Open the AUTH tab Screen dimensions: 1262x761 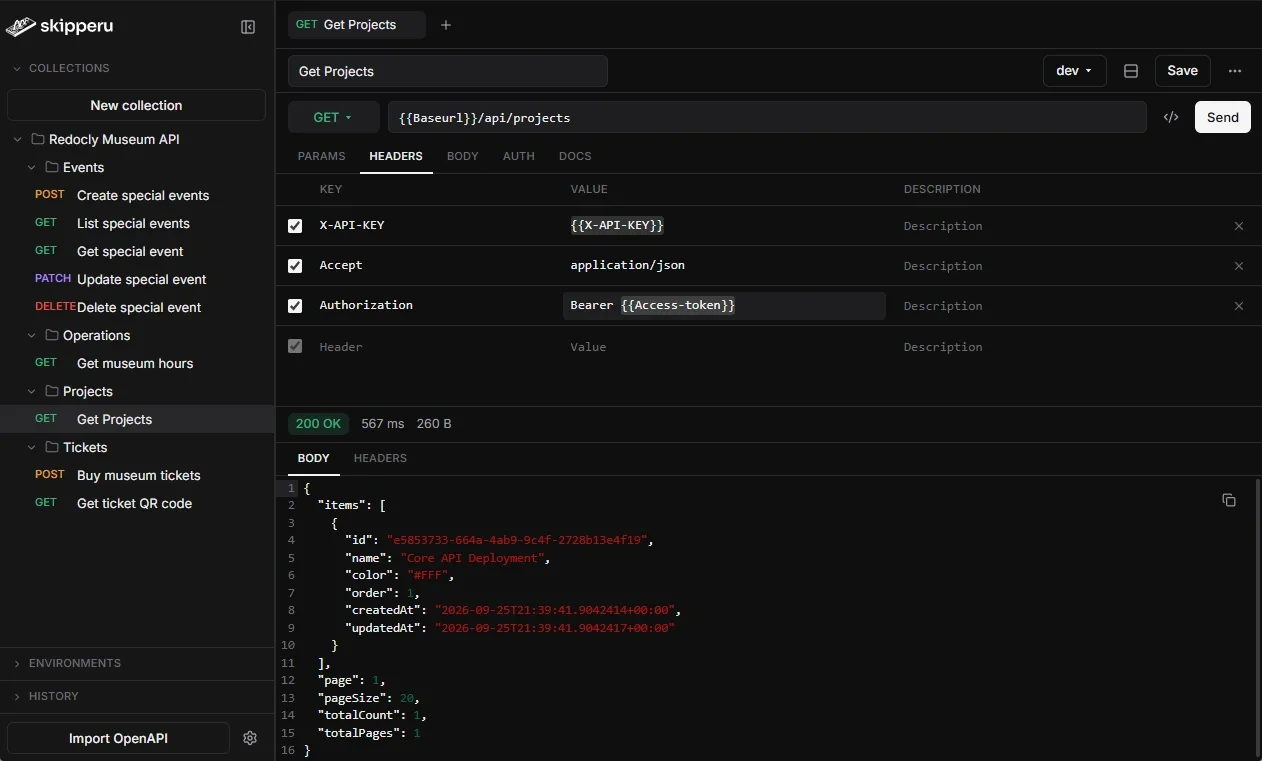pos(518,156)
